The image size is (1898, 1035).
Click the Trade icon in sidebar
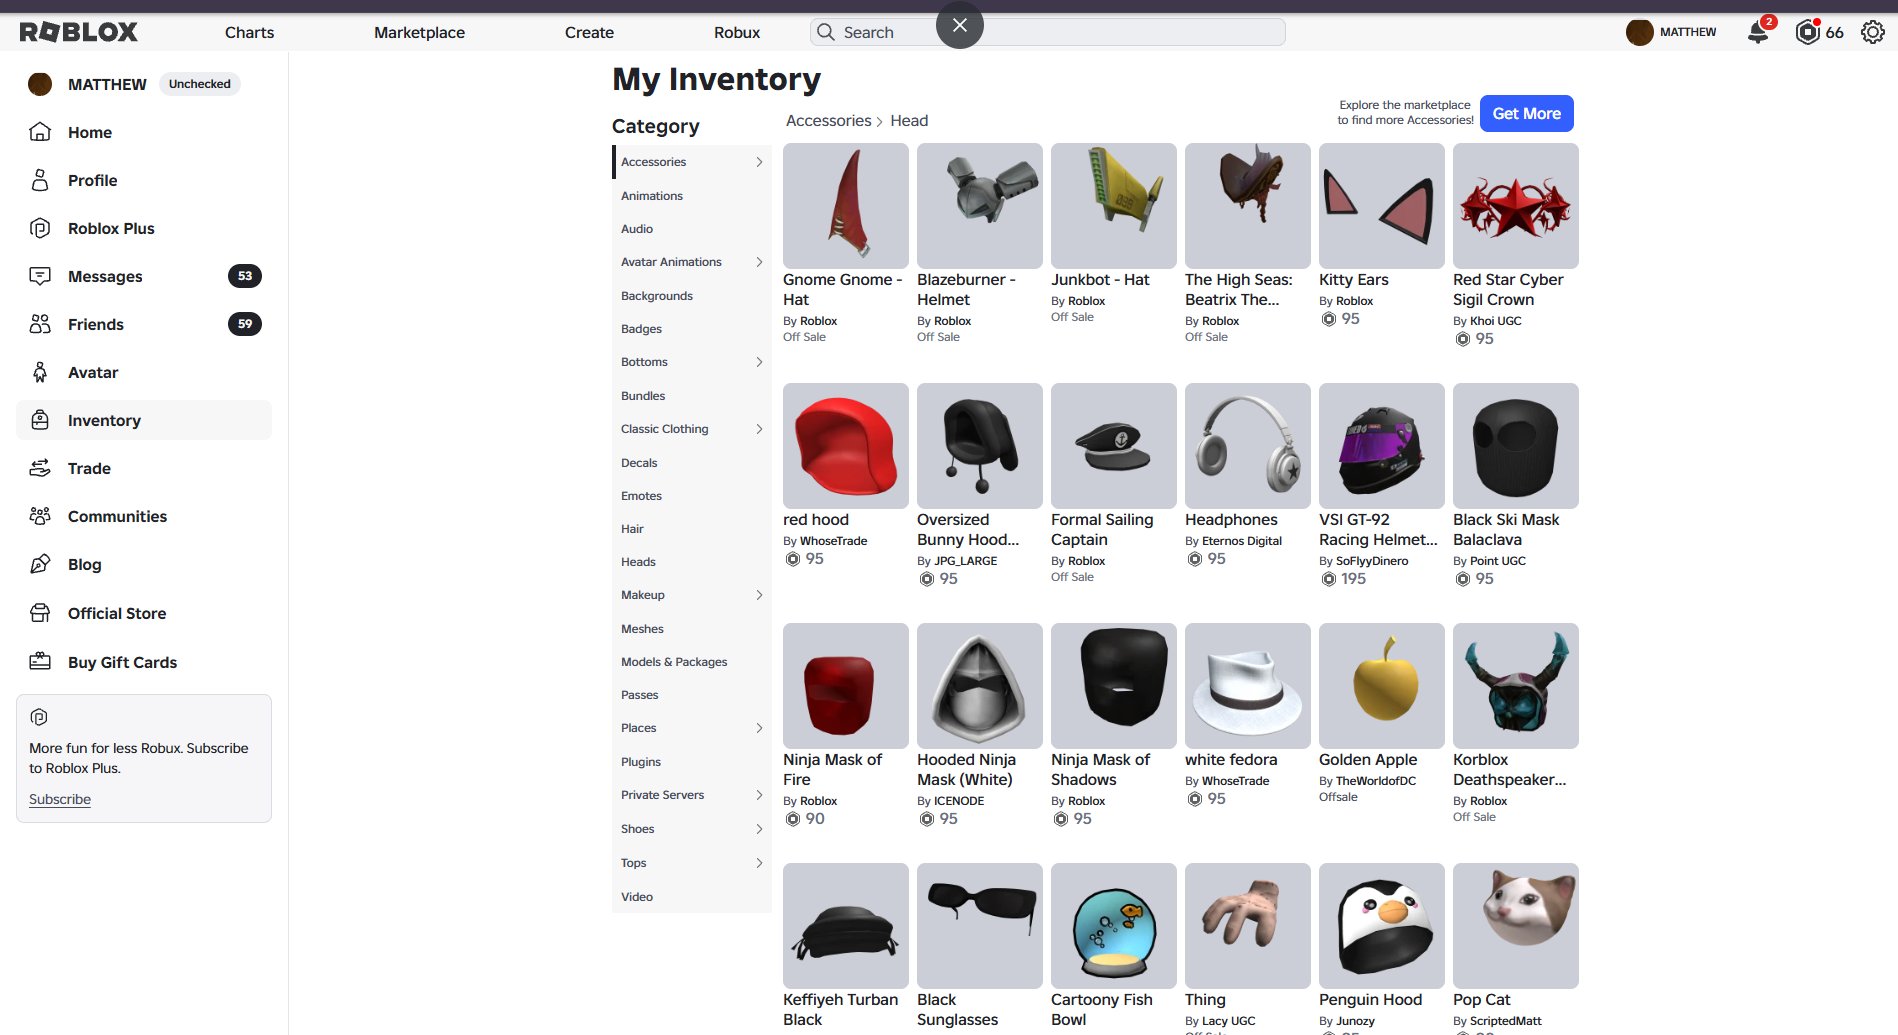(40, 468)
